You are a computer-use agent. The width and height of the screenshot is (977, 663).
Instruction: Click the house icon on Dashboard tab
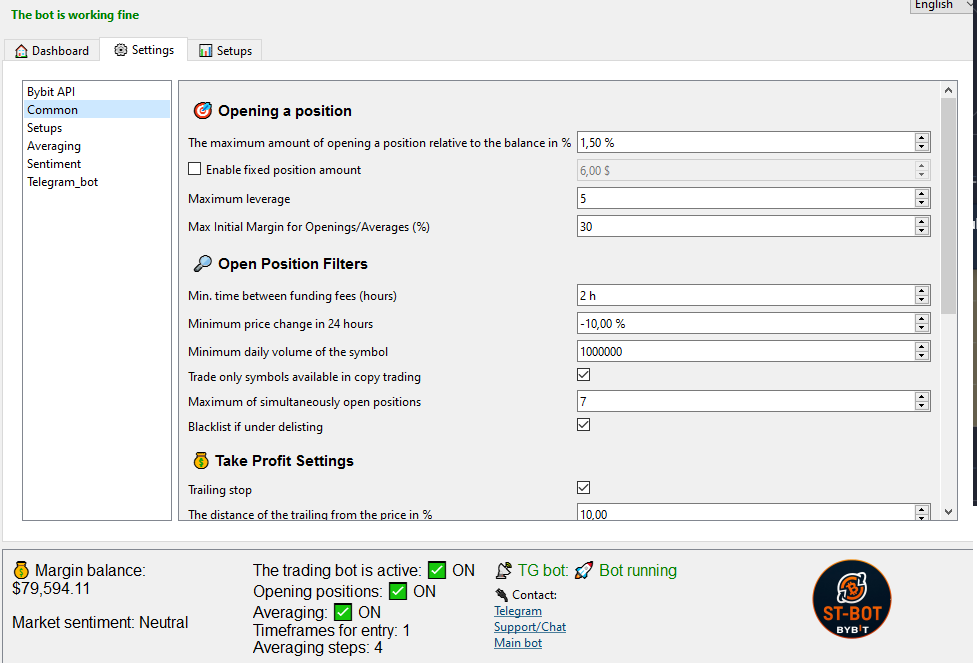tap(21, 51)
